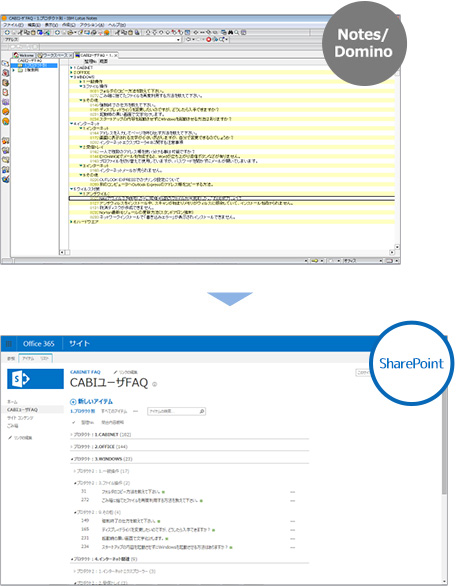Click the select-all checkmark in list header
This screenshot has height=586, width=456.
click(74, 422)
